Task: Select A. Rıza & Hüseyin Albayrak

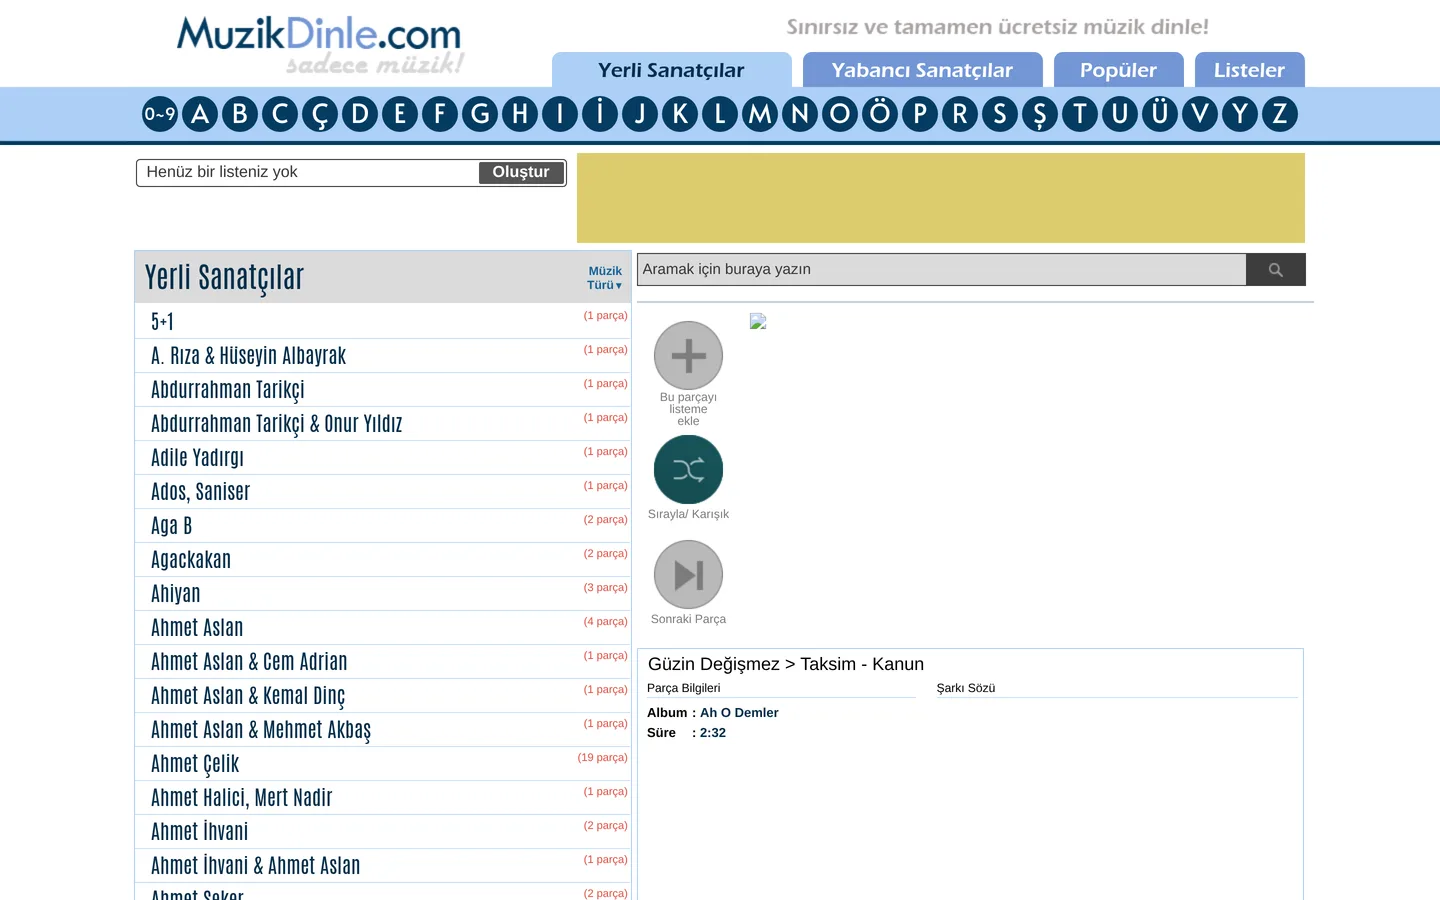Action: pos(383,356)
